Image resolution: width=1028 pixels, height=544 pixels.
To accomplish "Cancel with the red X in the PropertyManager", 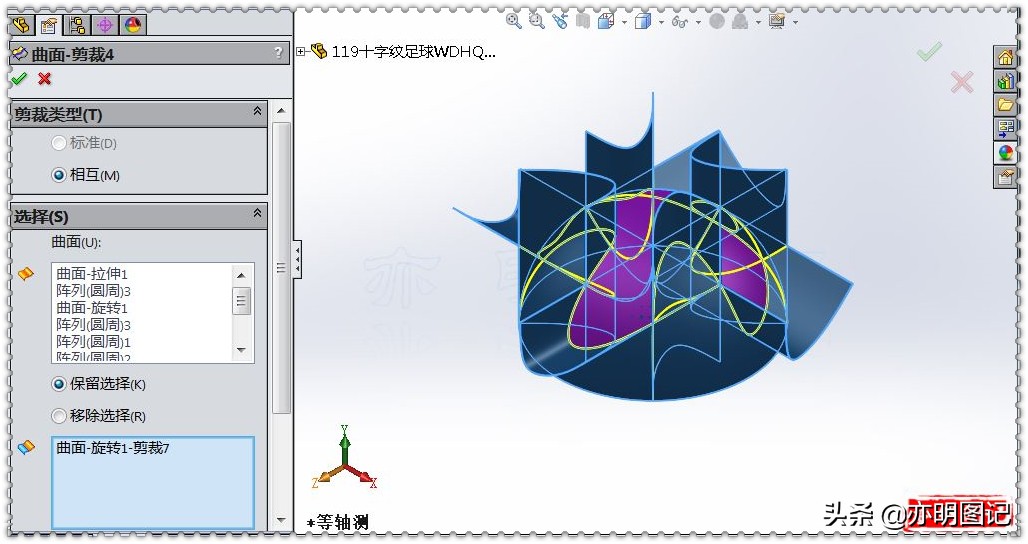I will pyautogui.click(x=45, y=79).
